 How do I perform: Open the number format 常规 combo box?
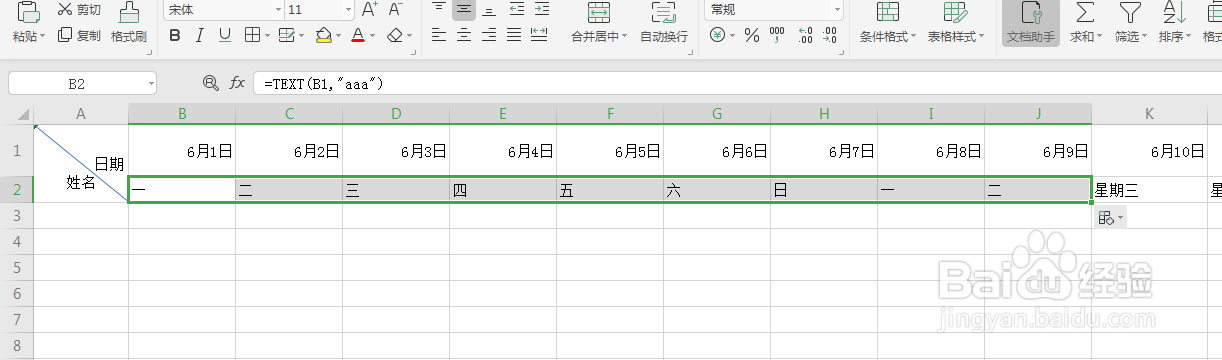tap(774, 10)
